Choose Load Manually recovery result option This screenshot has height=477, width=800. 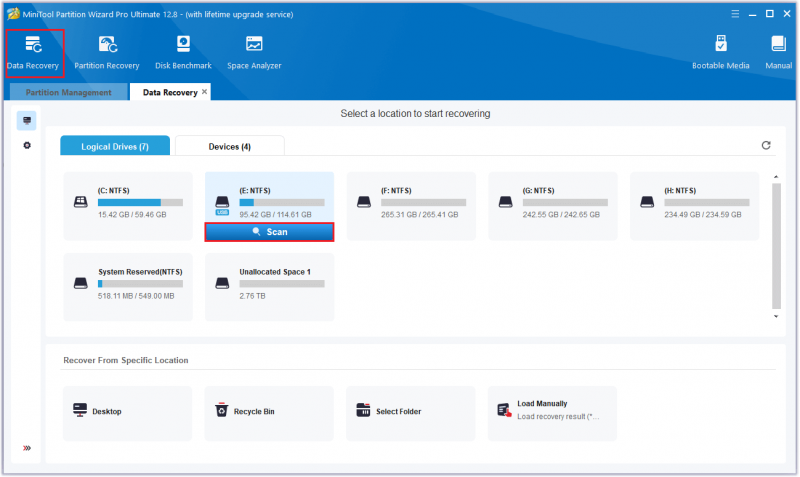[552, 413]
